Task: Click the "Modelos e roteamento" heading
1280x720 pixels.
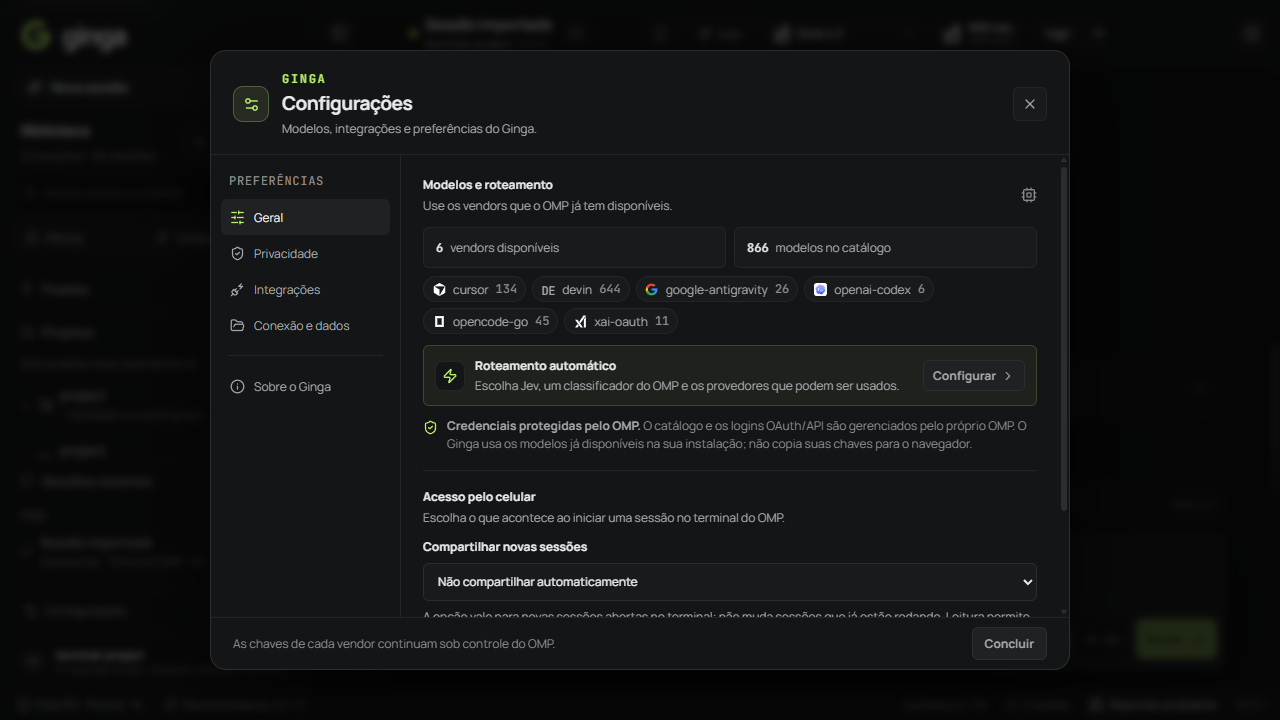Action: (x=488, y=185)
